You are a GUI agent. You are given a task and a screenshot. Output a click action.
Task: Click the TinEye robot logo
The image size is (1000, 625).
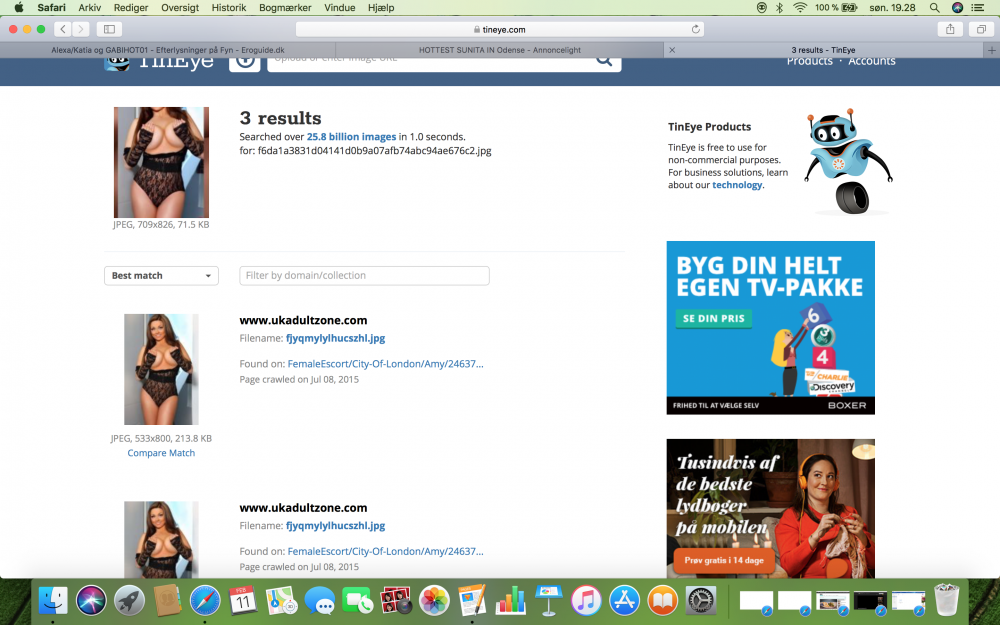pyautogui.click(x=117, y=63)
